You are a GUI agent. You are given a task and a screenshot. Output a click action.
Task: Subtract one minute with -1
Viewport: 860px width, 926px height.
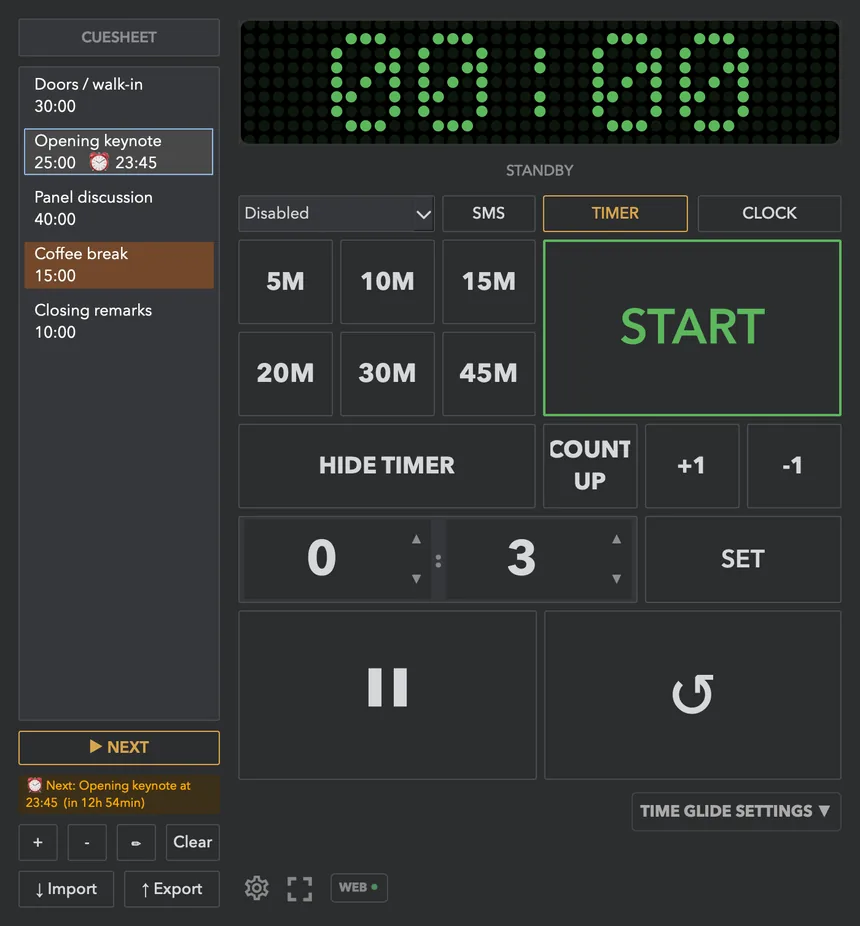794,465
